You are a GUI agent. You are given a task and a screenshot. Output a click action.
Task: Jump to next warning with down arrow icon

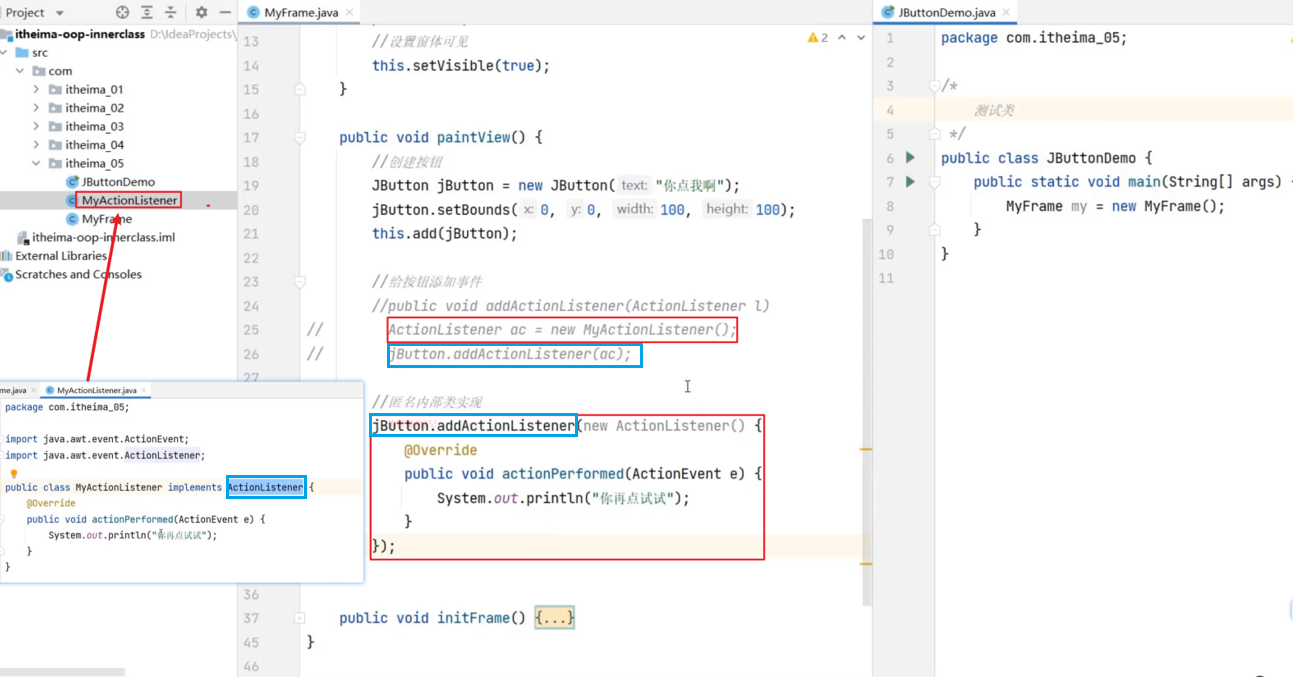(860, 37)
